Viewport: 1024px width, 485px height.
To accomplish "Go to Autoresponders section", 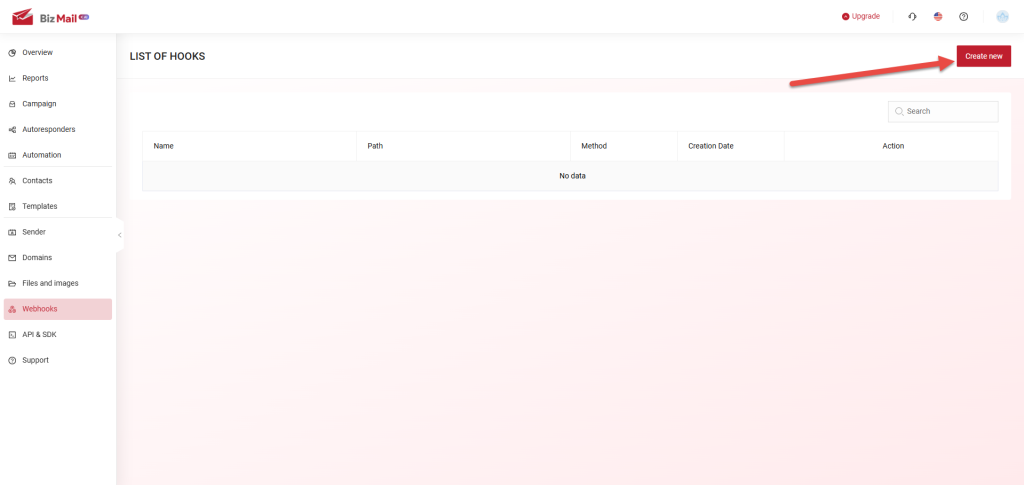I will tap(48, 129).
